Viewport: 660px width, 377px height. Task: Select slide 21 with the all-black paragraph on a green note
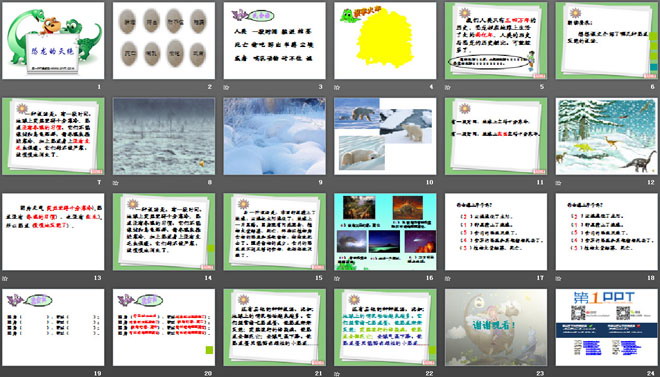point(274,327)
